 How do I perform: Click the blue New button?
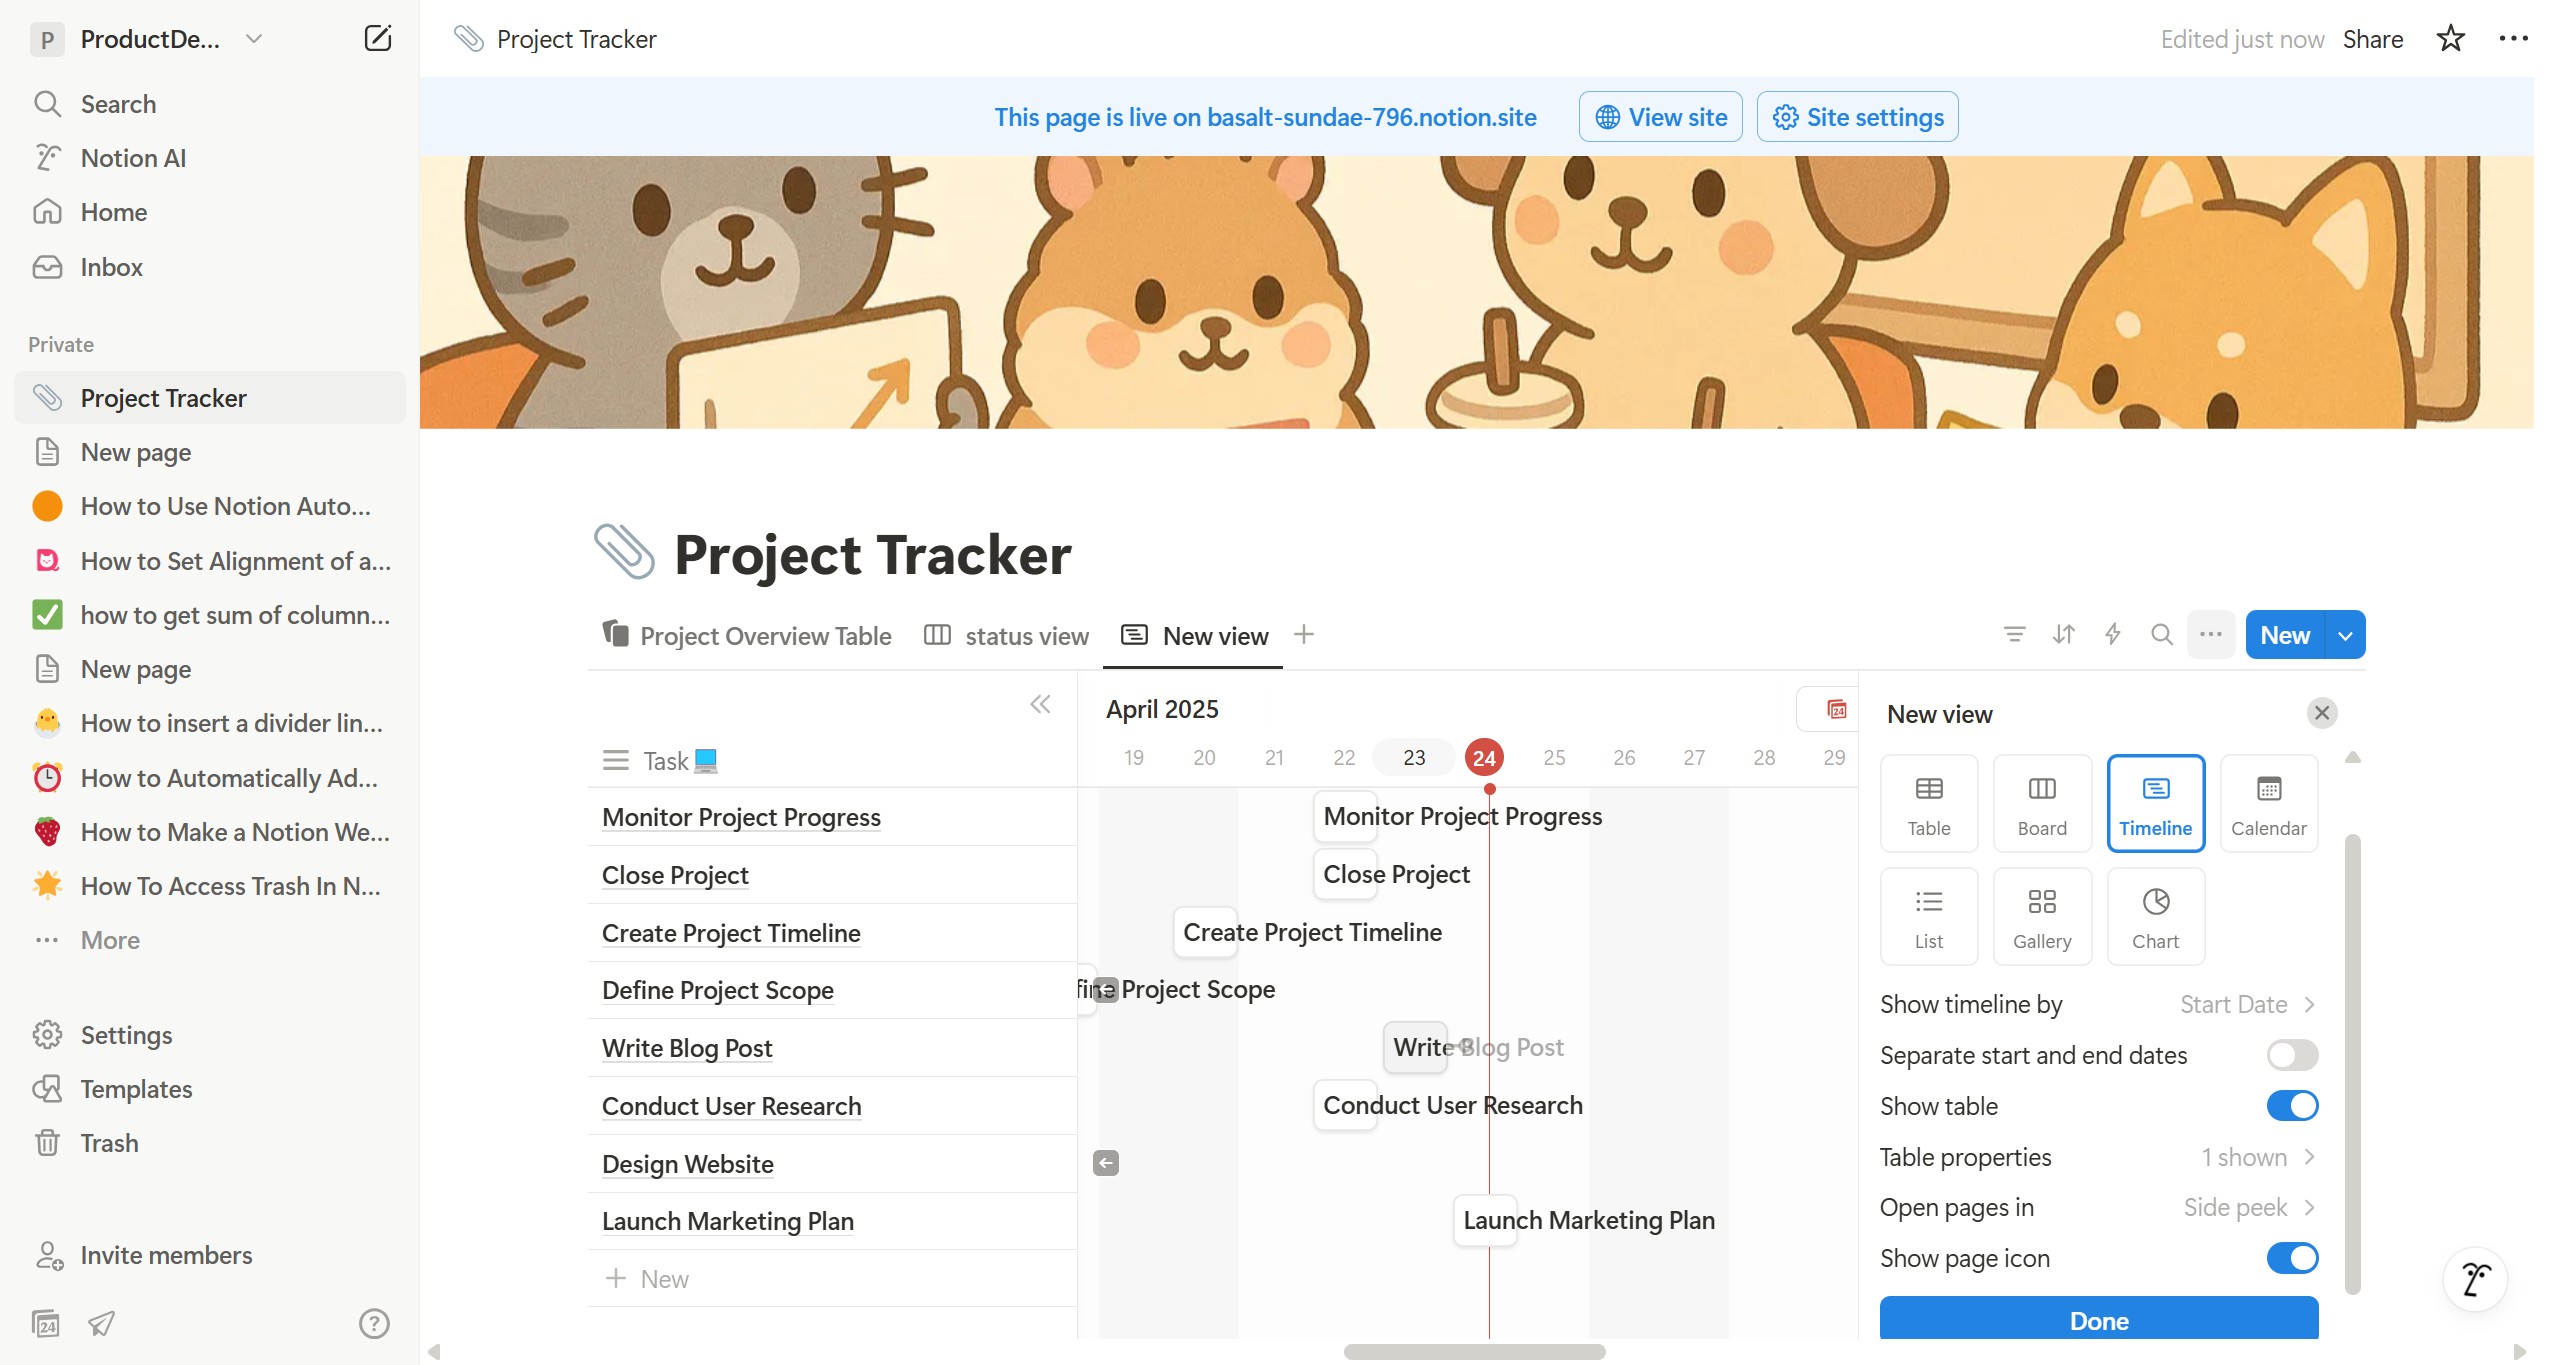[2285, 635]
